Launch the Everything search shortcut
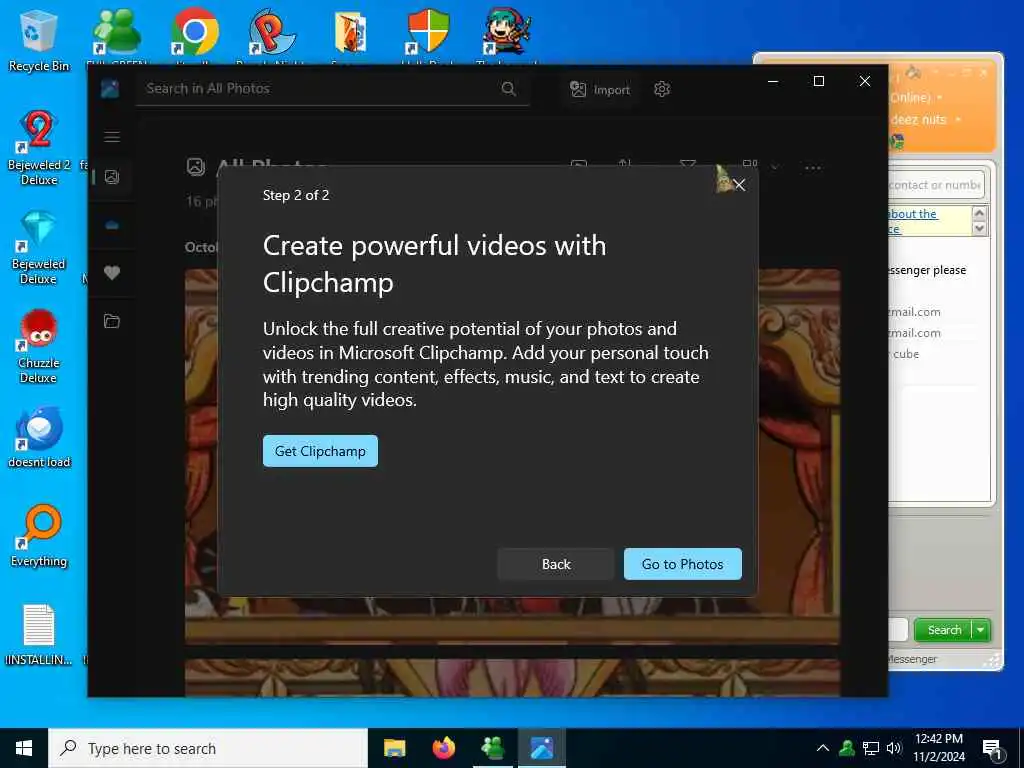This screenshot has height=768, width=1024. (39, 536)
